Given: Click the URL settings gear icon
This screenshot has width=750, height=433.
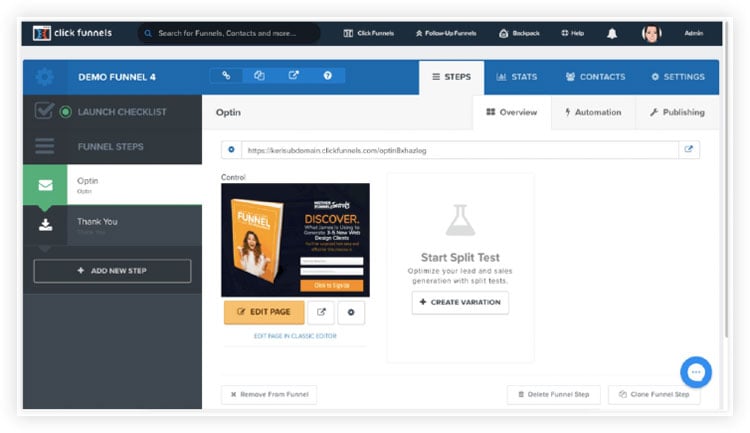Looking at the screenshot, I should coord(231,150).
